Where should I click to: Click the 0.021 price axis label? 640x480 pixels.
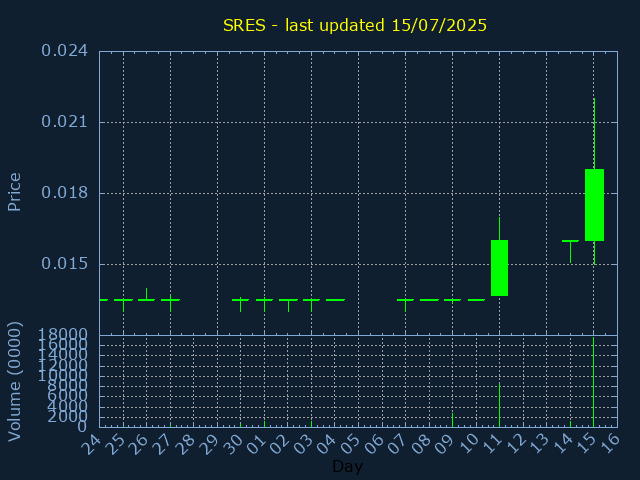click(64, 122)
